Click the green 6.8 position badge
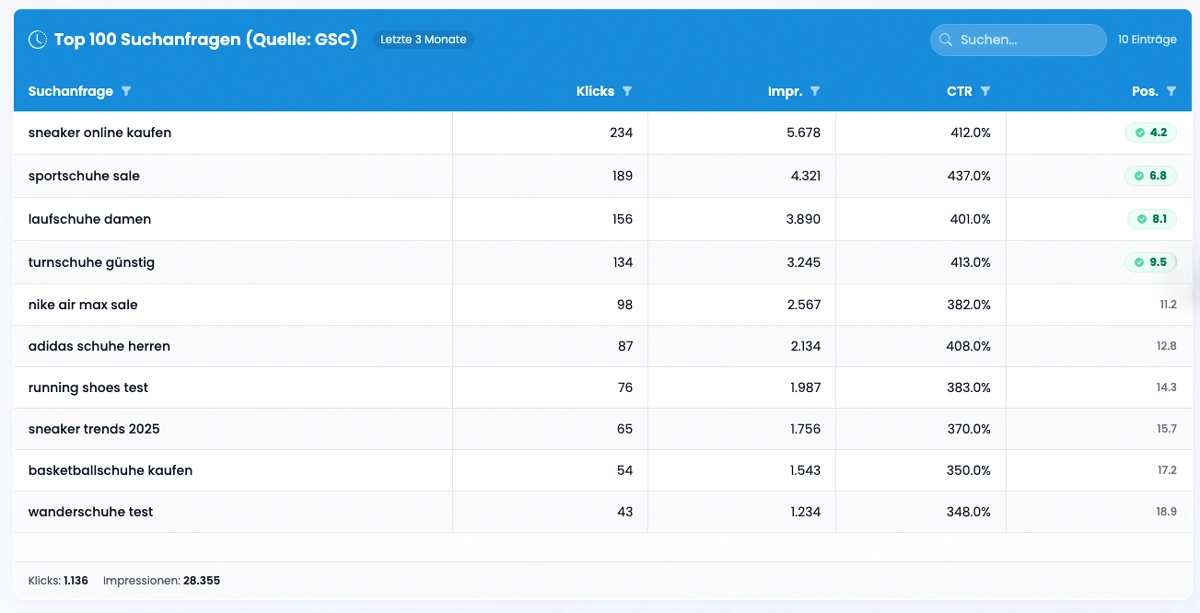The image size is (1200, 613). 1151,176
